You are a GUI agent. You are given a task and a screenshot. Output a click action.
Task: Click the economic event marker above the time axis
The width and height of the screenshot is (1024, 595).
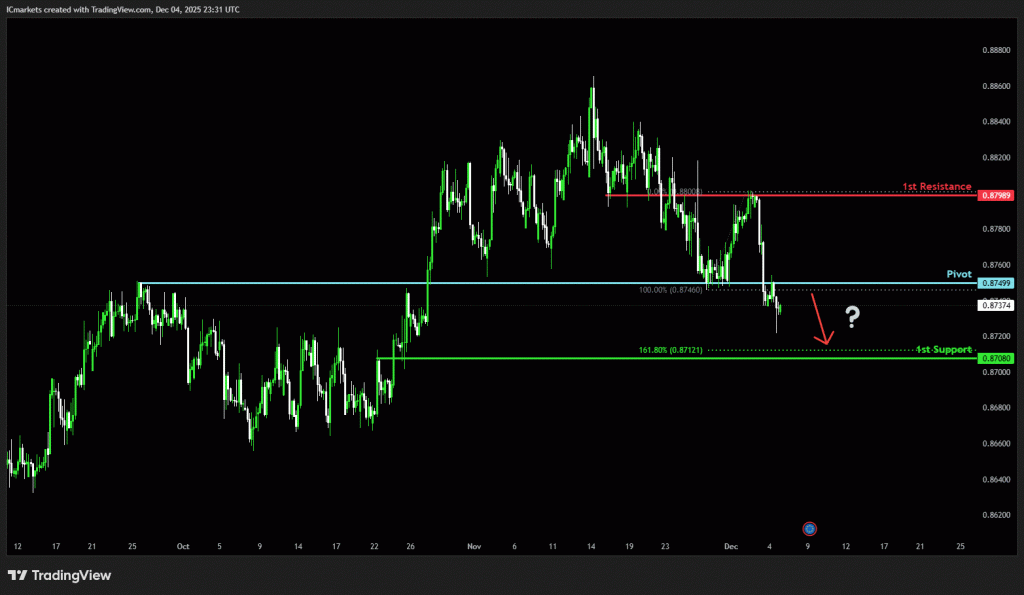[x=810, y=528]
